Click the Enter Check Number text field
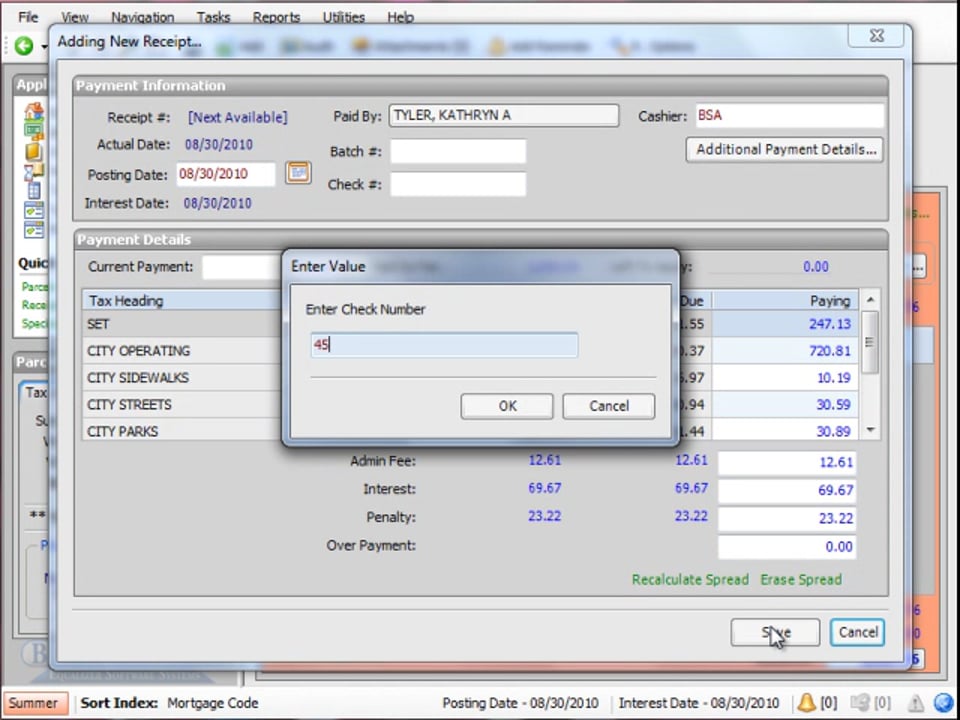Screen dimensions: 960x720 coord(444,345)
